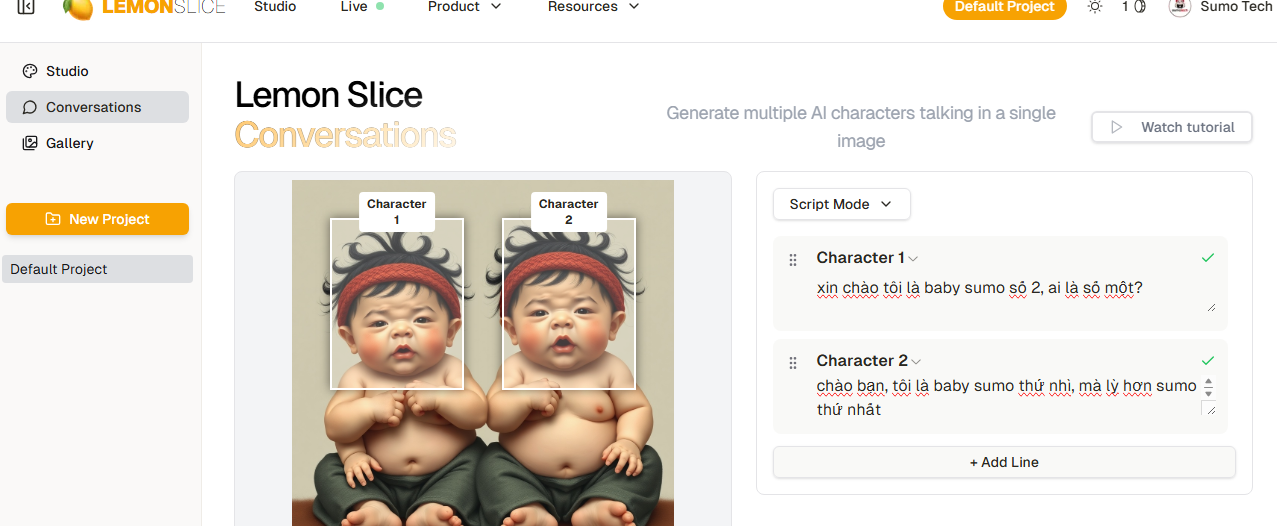
Task: Select Conversations in the left sidebar
Action: click(97, 107)
